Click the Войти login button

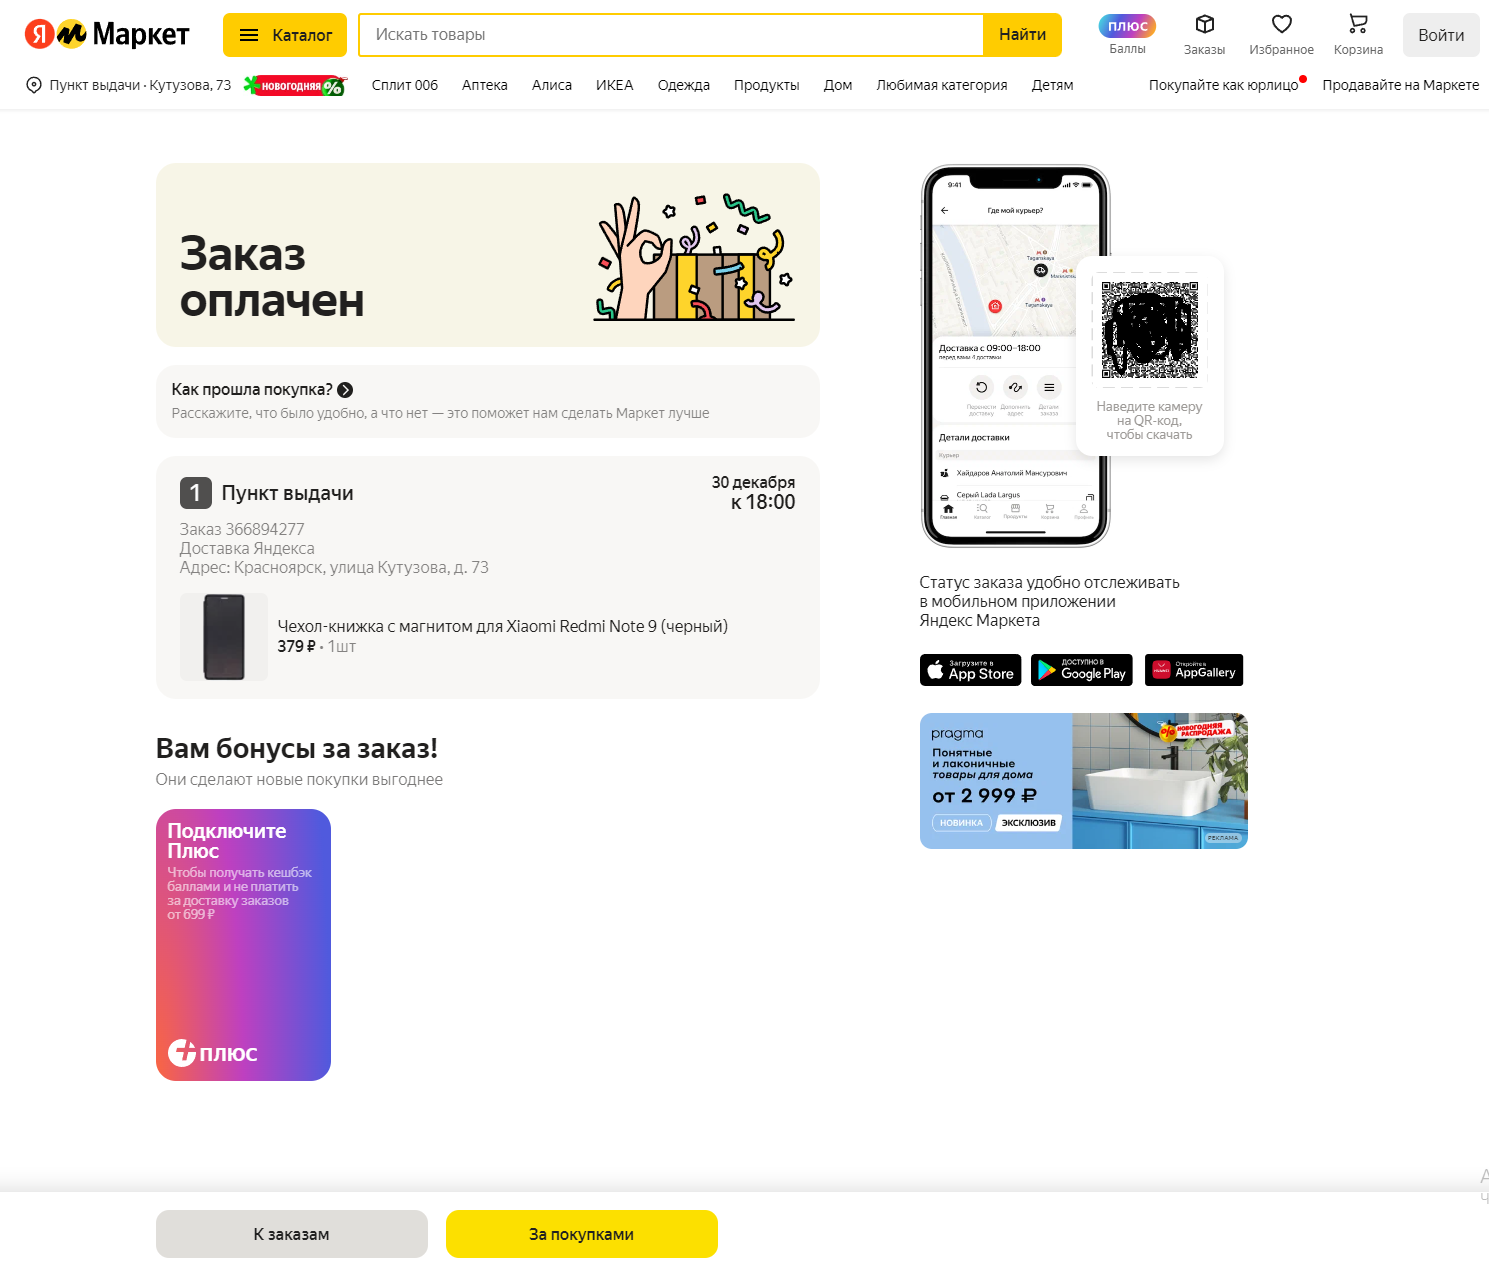tap(1441, 35)
